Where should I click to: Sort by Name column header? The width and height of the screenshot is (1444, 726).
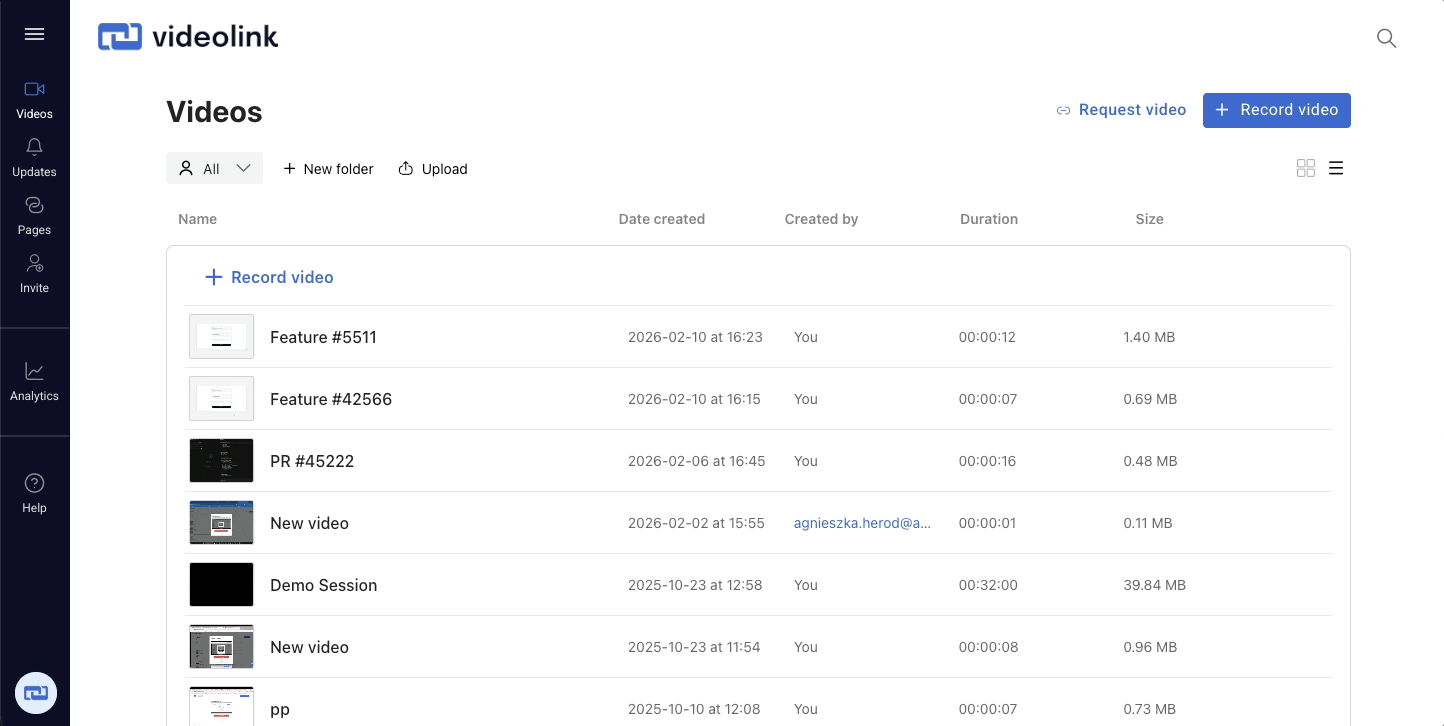[x=197, y=219]
